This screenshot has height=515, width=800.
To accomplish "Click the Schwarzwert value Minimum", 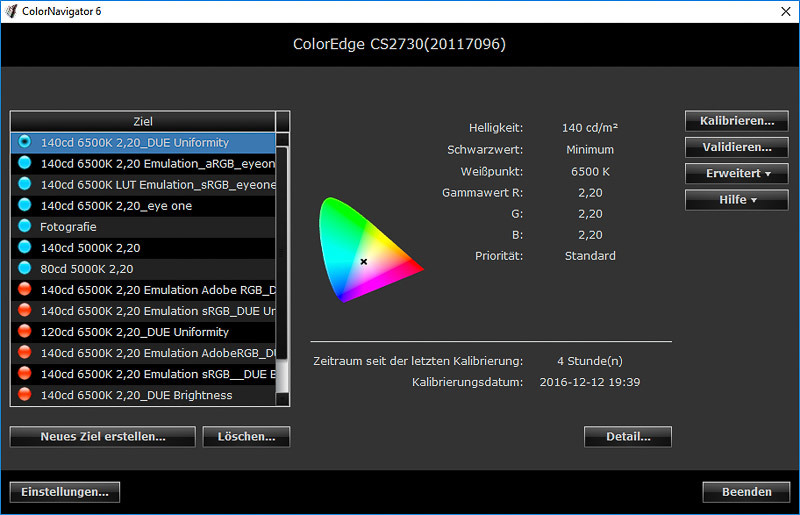I will click(590, 150).
